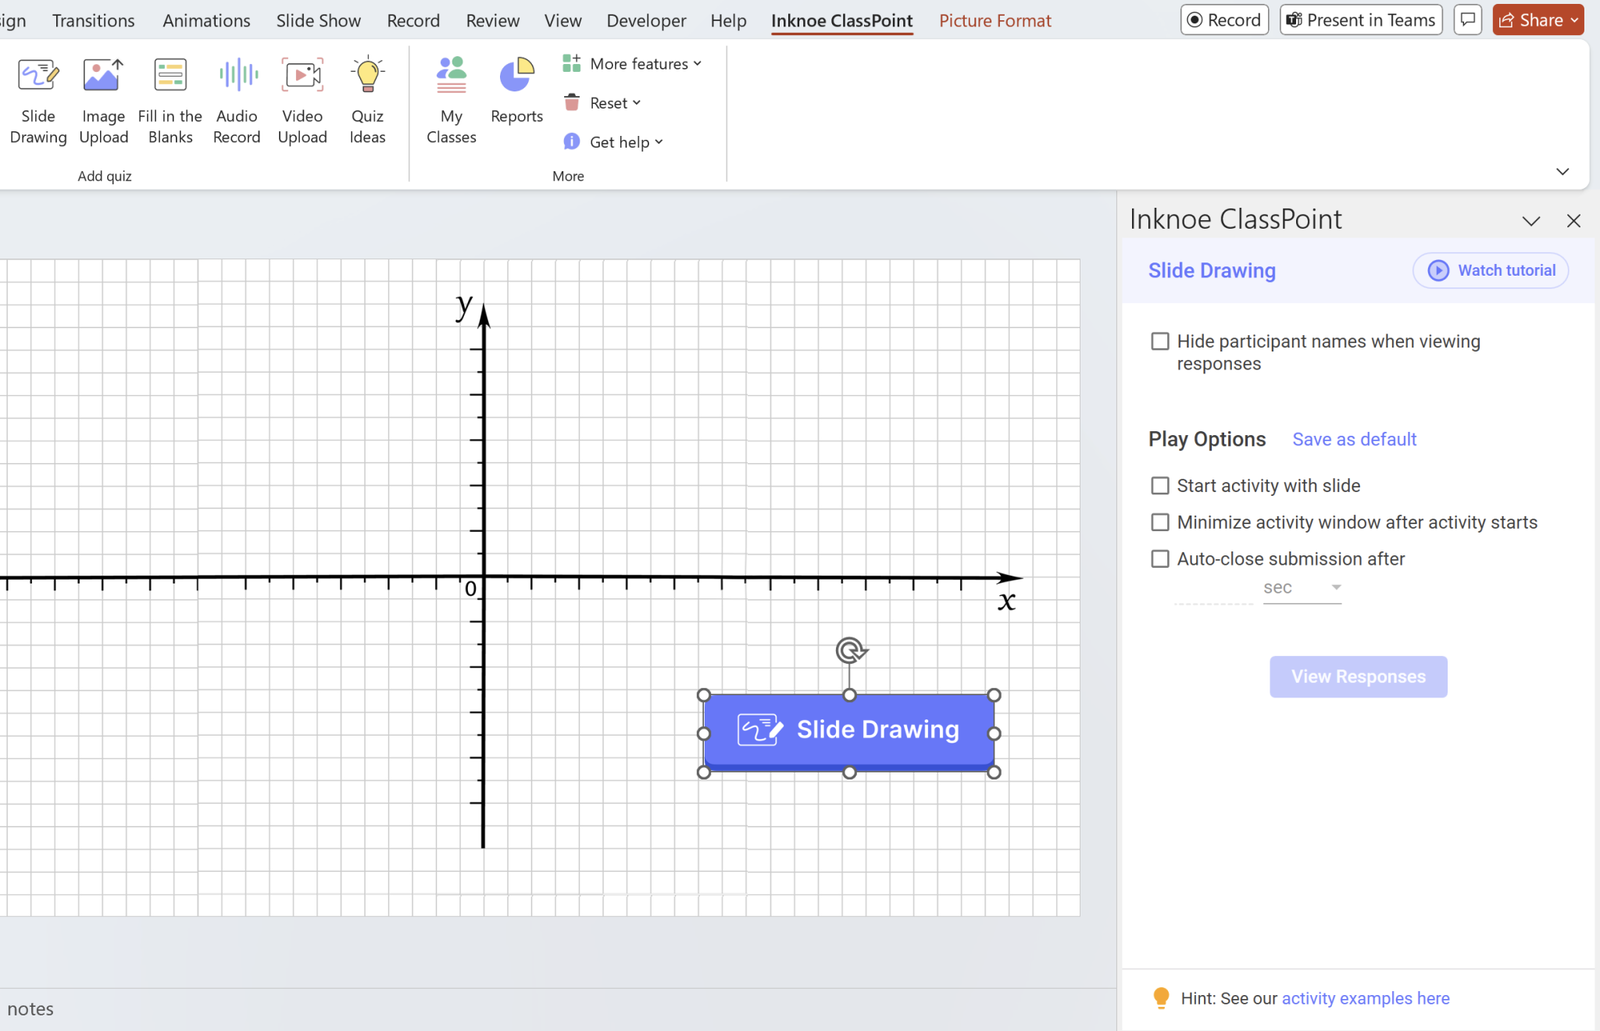This screenshot has height=1031, width=1600.
Task: Open the activity examples here link
Action: click(1365, 998)
